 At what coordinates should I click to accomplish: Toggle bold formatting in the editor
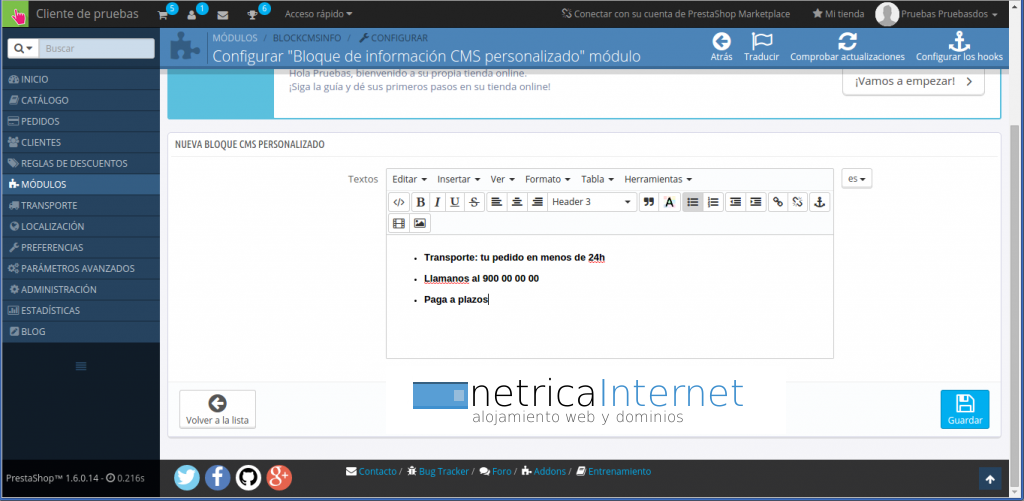click(x=421, y=202)
